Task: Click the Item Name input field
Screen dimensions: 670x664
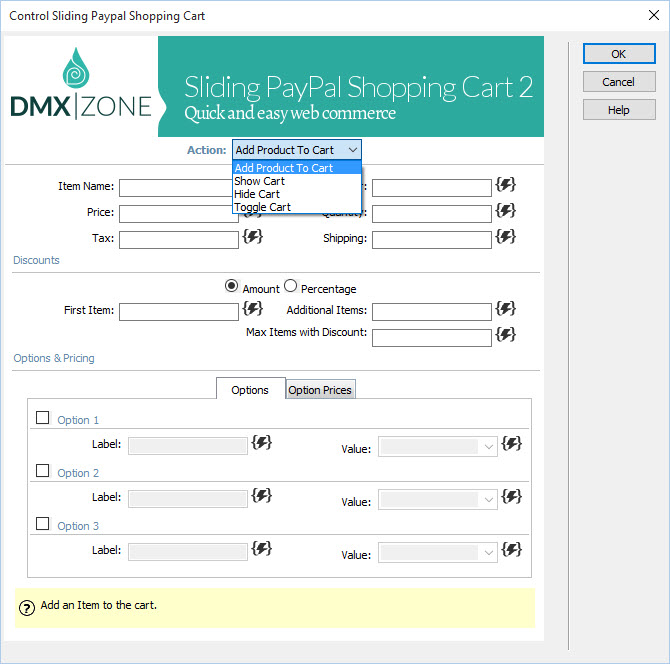Action: (x=176, y=188)
